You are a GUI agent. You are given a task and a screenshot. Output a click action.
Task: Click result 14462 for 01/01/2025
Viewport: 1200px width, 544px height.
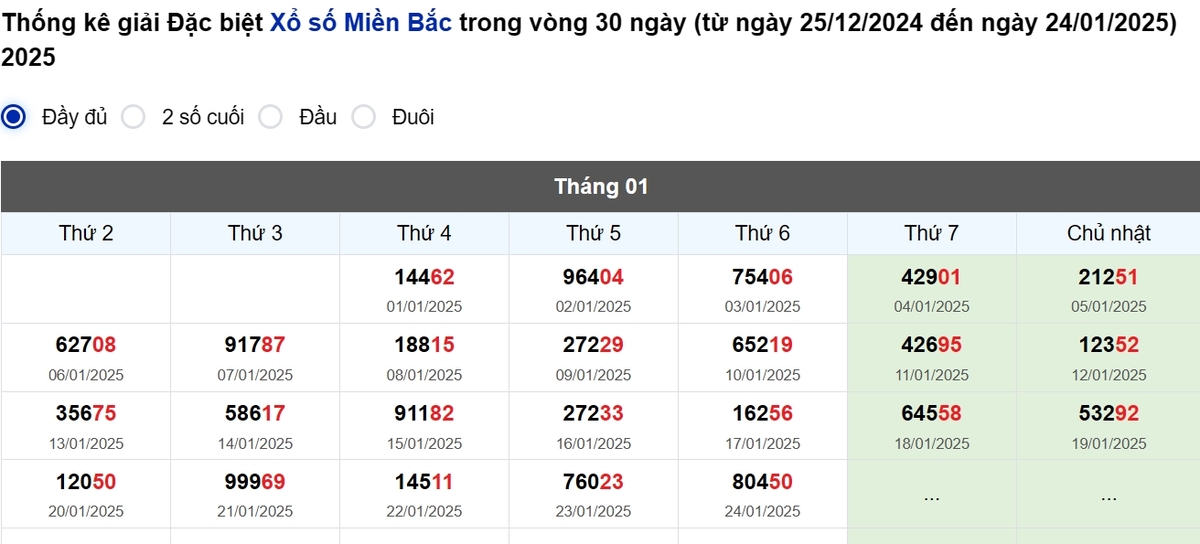[x=424, y=277]
